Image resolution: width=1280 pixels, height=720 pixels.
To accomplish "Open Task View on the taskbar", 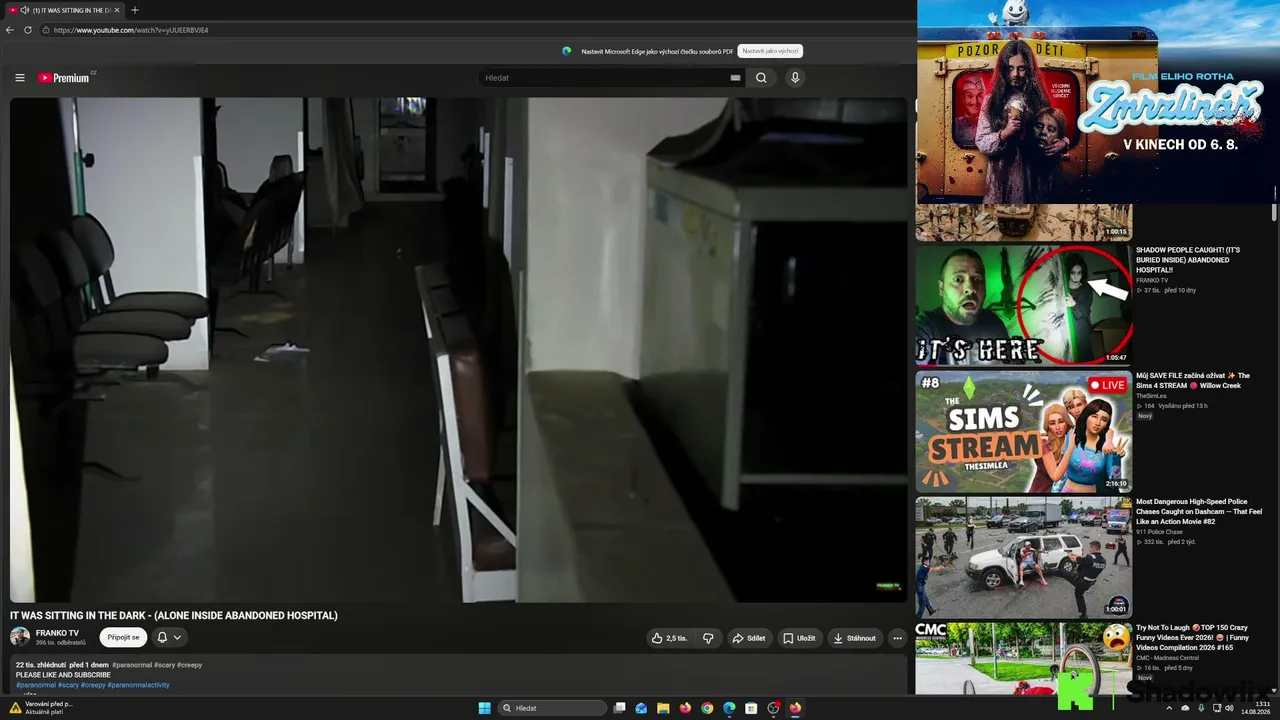I will pyautogui.click(x=620, y=708).
